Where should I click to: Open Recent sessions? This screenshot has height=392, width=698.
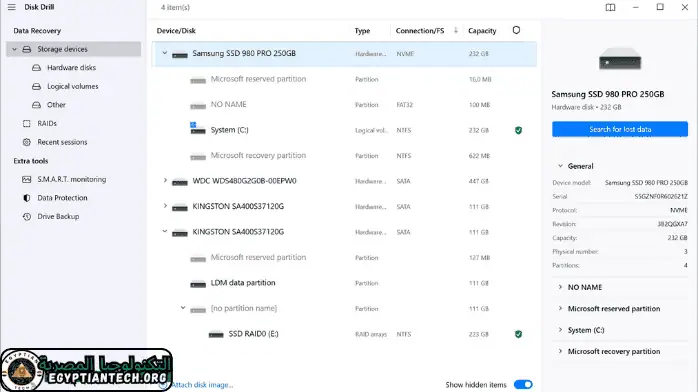(62, 142)
